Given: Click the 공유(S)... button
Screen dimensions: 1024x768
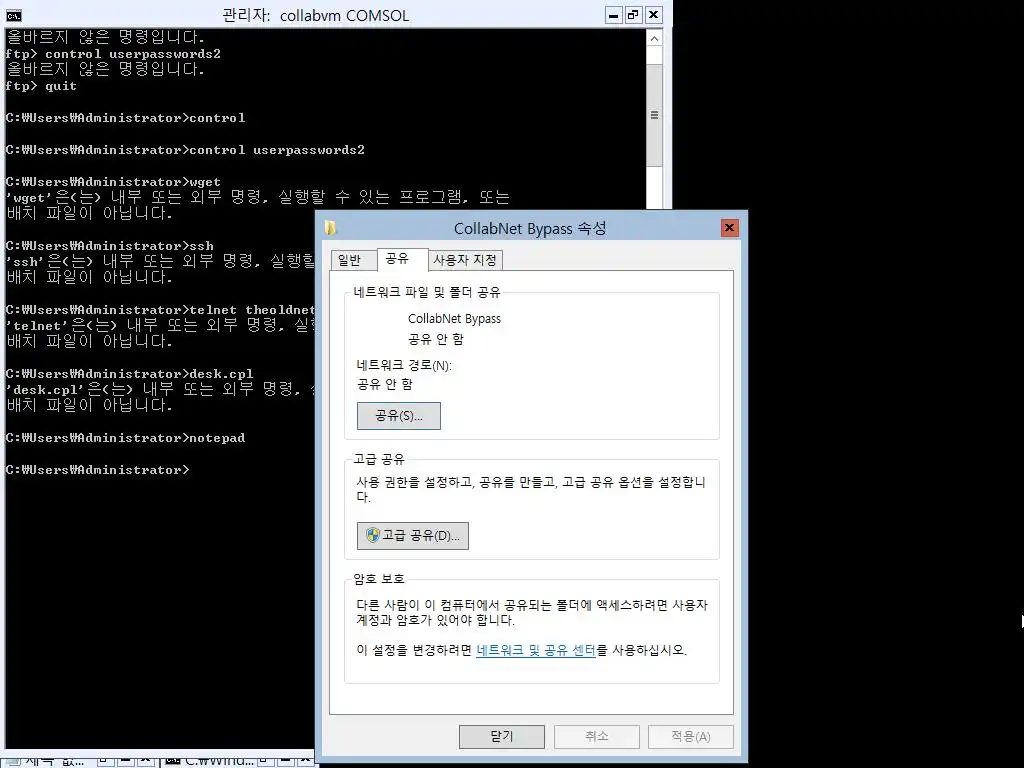Looking at the screenshot, I should 399,416.
